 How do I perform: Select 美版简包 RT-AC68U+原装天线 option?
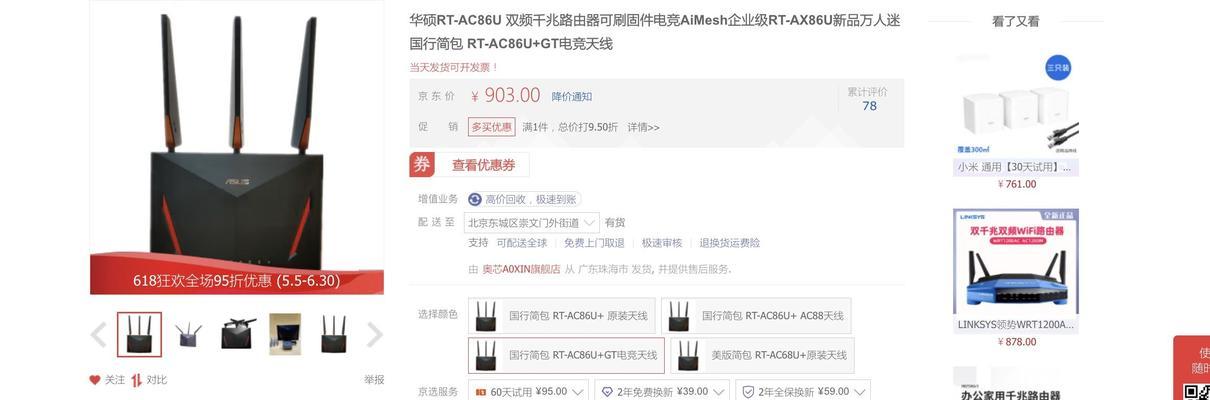pyautogui.click(x=762, y=355)
